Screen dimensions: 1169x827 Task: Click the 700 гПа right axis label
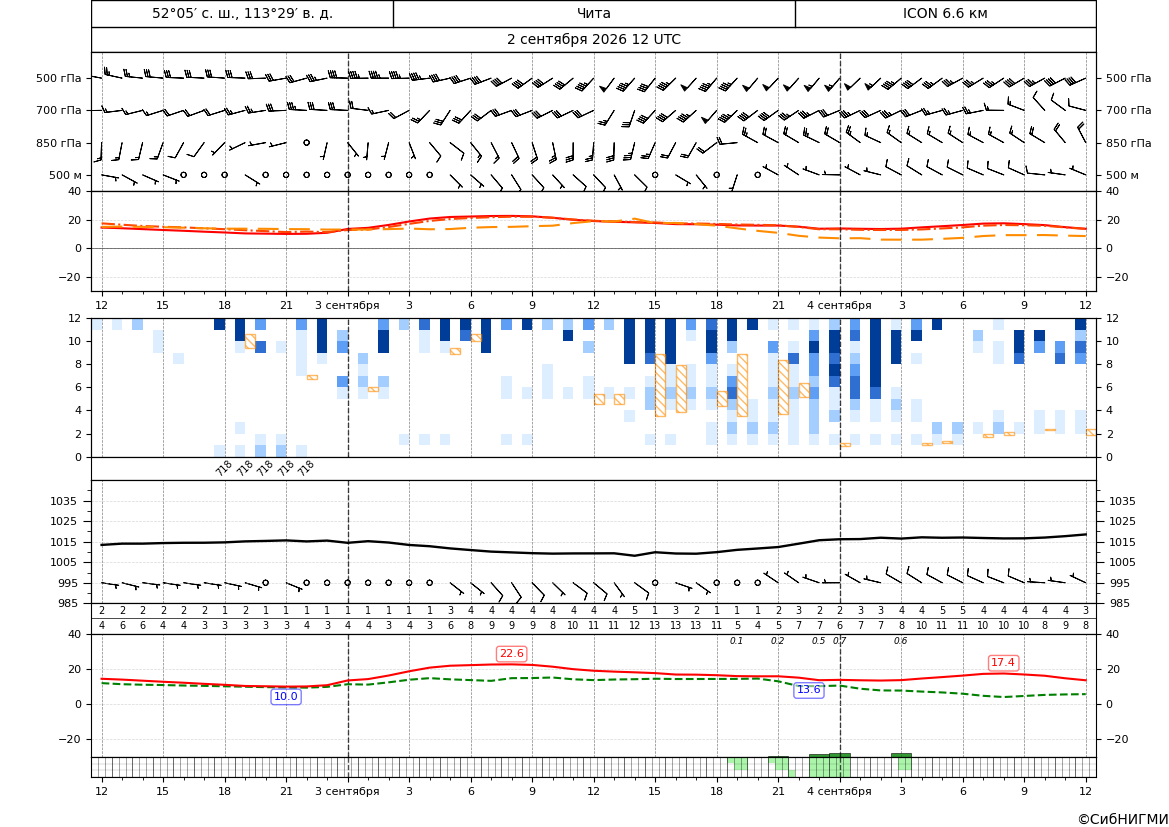click(1129, 110)
